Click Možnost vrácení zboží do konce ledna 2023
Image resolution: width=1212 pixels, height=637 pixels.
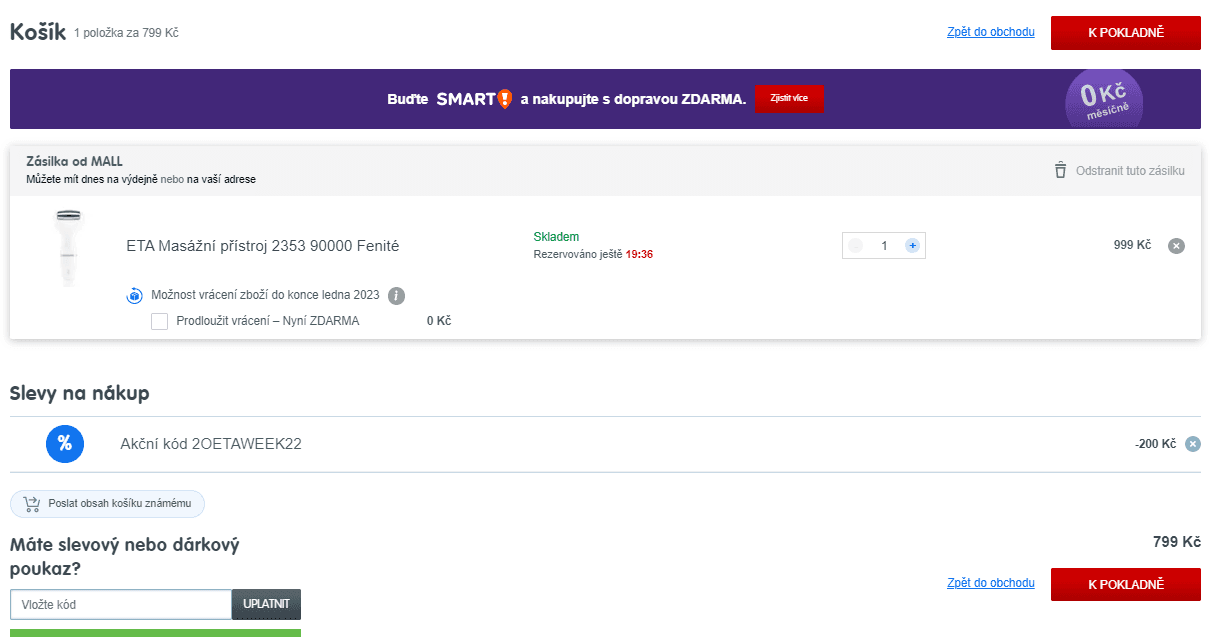tap(265, 295)
